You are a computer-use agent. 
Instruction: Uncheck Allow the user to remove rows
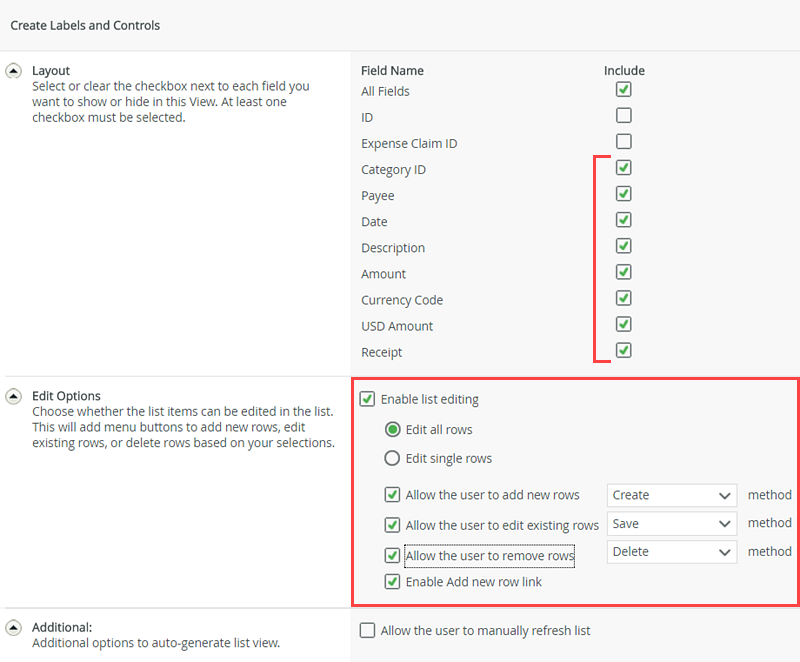[x=393, y=555]
